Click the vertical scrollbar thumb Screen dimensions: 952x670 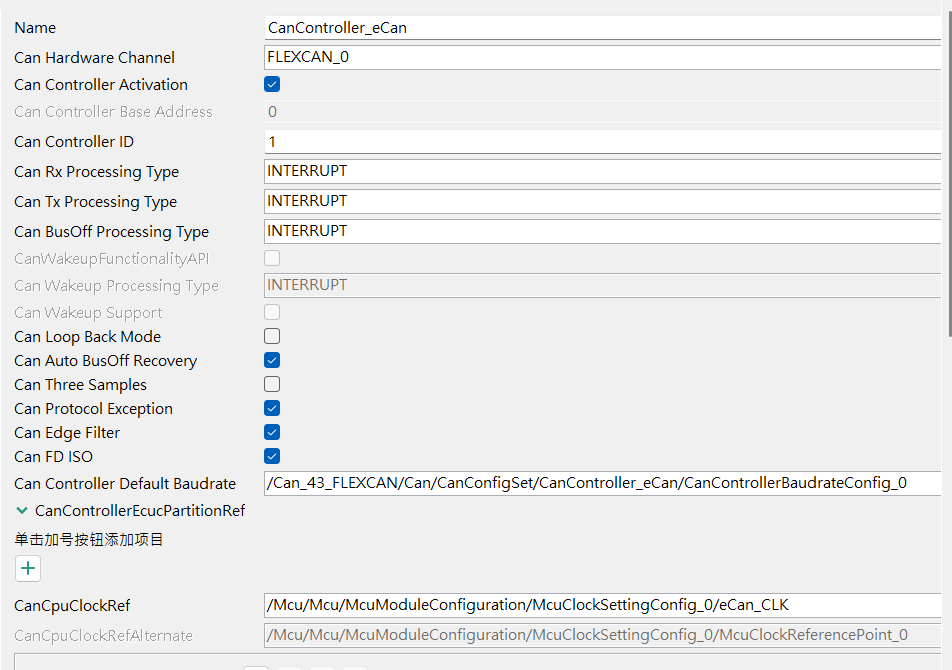coord(949,172)
